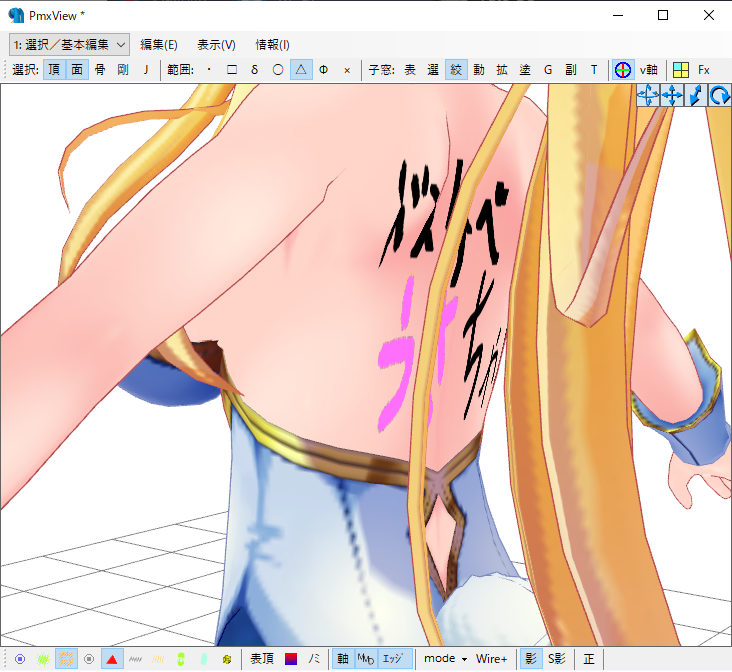Screen dimensions: 732x672
Task: Click the red-blue gradient color swatch
Action: click(x=291, y=659)
